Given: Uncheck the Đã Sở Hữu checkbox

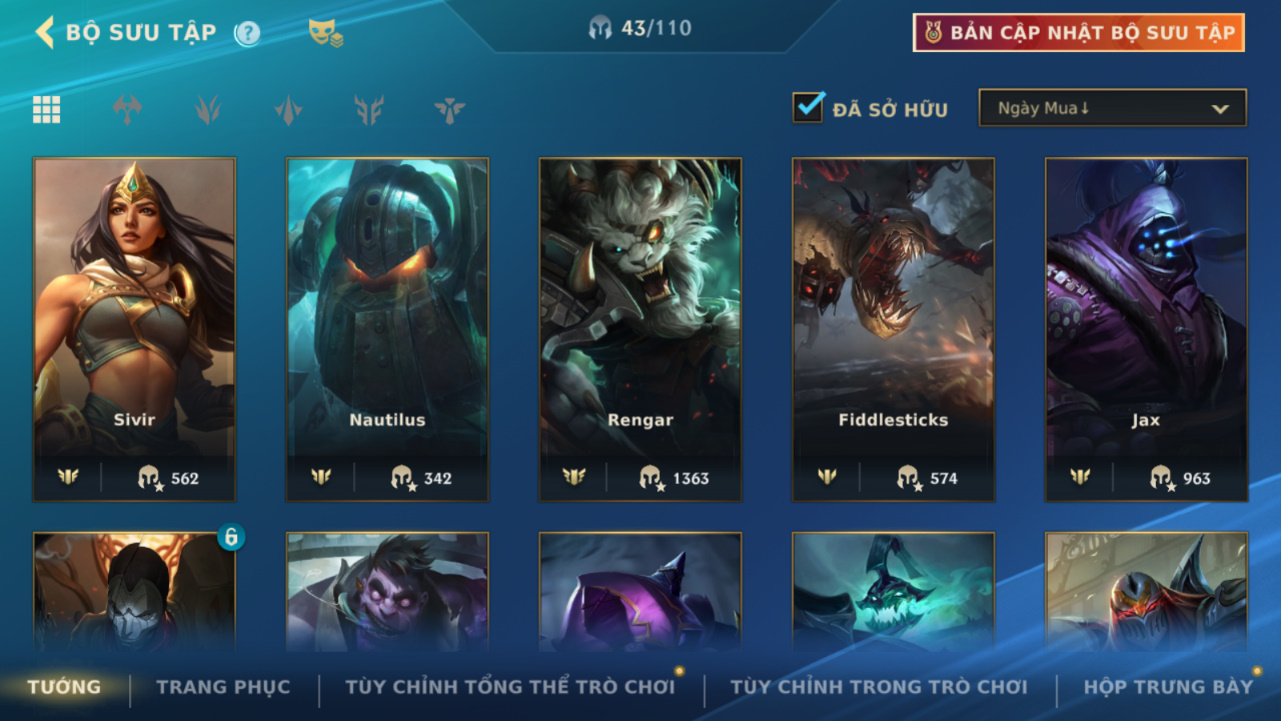Looking at the screenshot, I should [808, 107].
